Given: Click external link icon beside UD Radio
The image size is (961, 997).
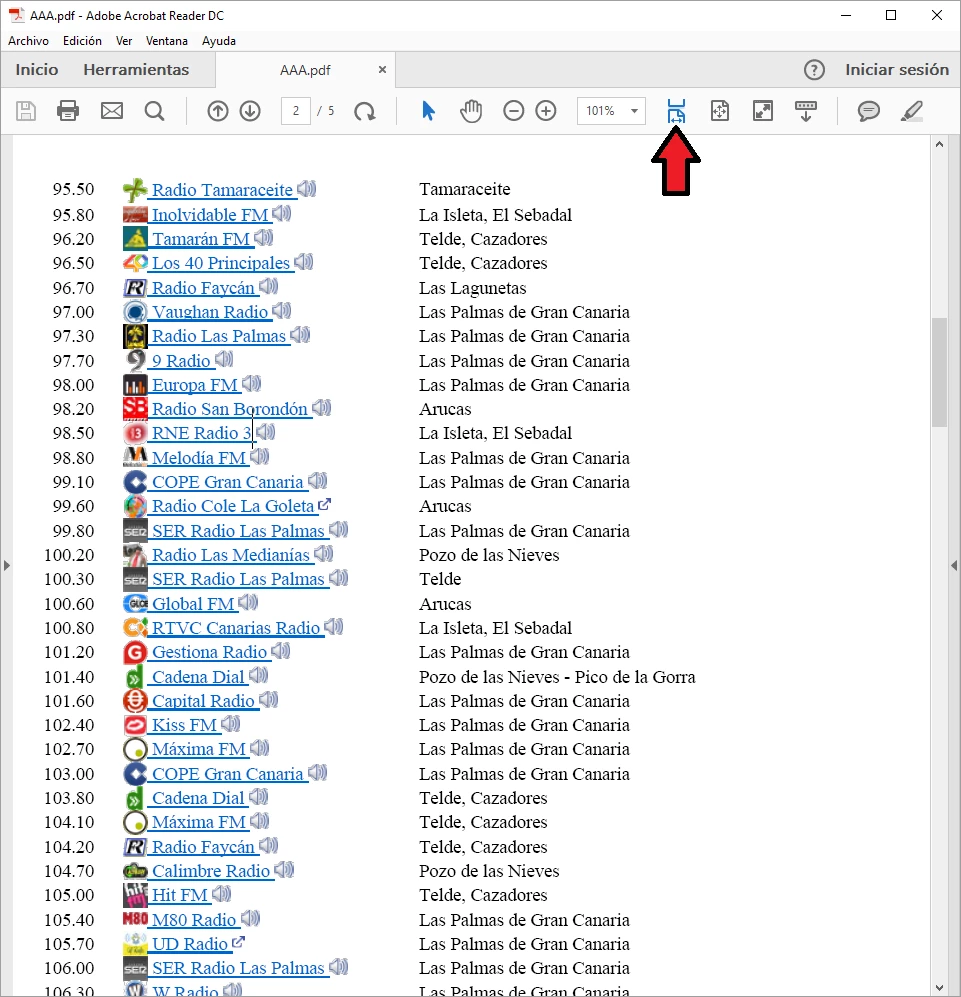Looking at the screenshot, I should tap(239, 942).
